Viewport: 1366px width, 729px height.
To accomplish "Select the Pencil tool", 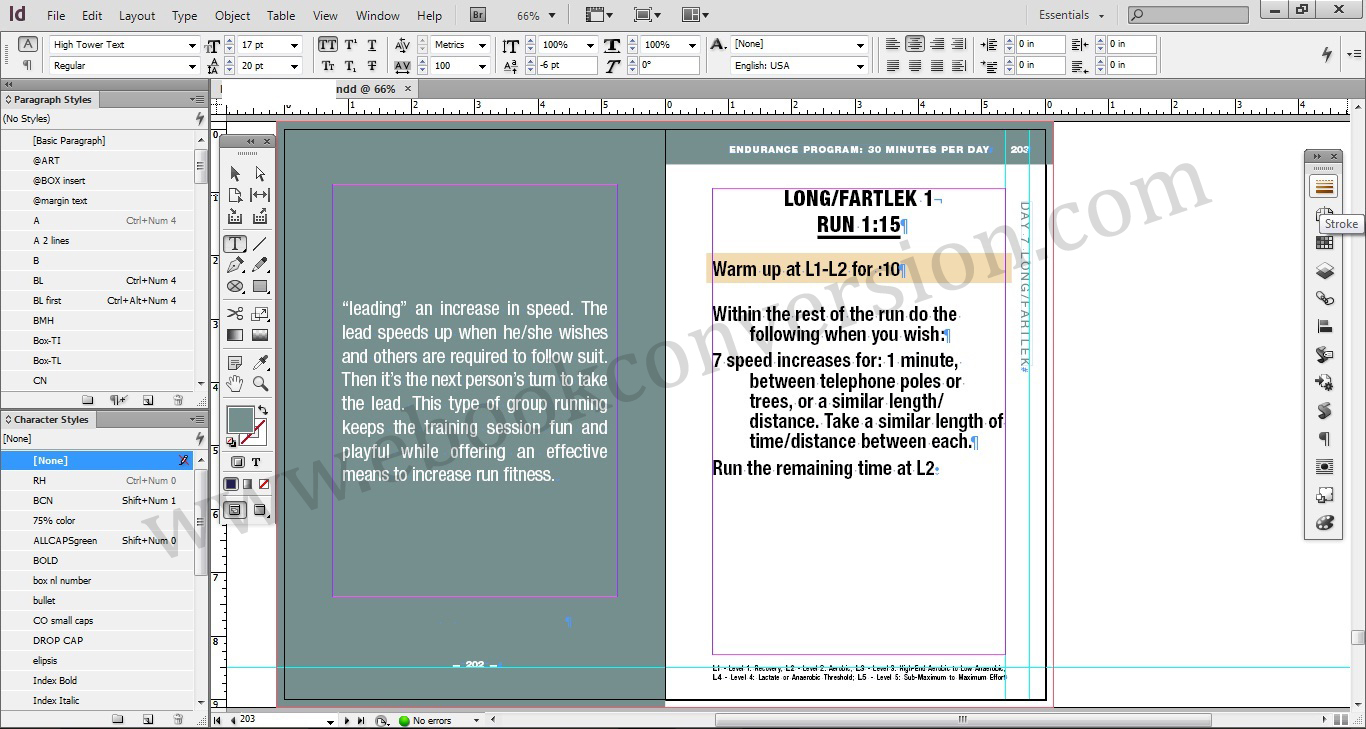I will point(260,265).
